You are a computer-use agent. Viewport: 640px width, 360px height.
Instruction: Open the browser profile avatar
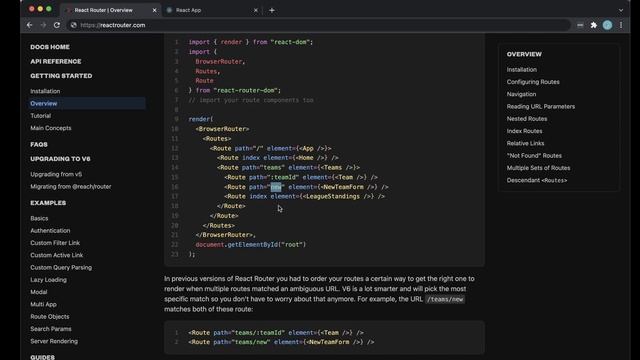click(607, 25)
